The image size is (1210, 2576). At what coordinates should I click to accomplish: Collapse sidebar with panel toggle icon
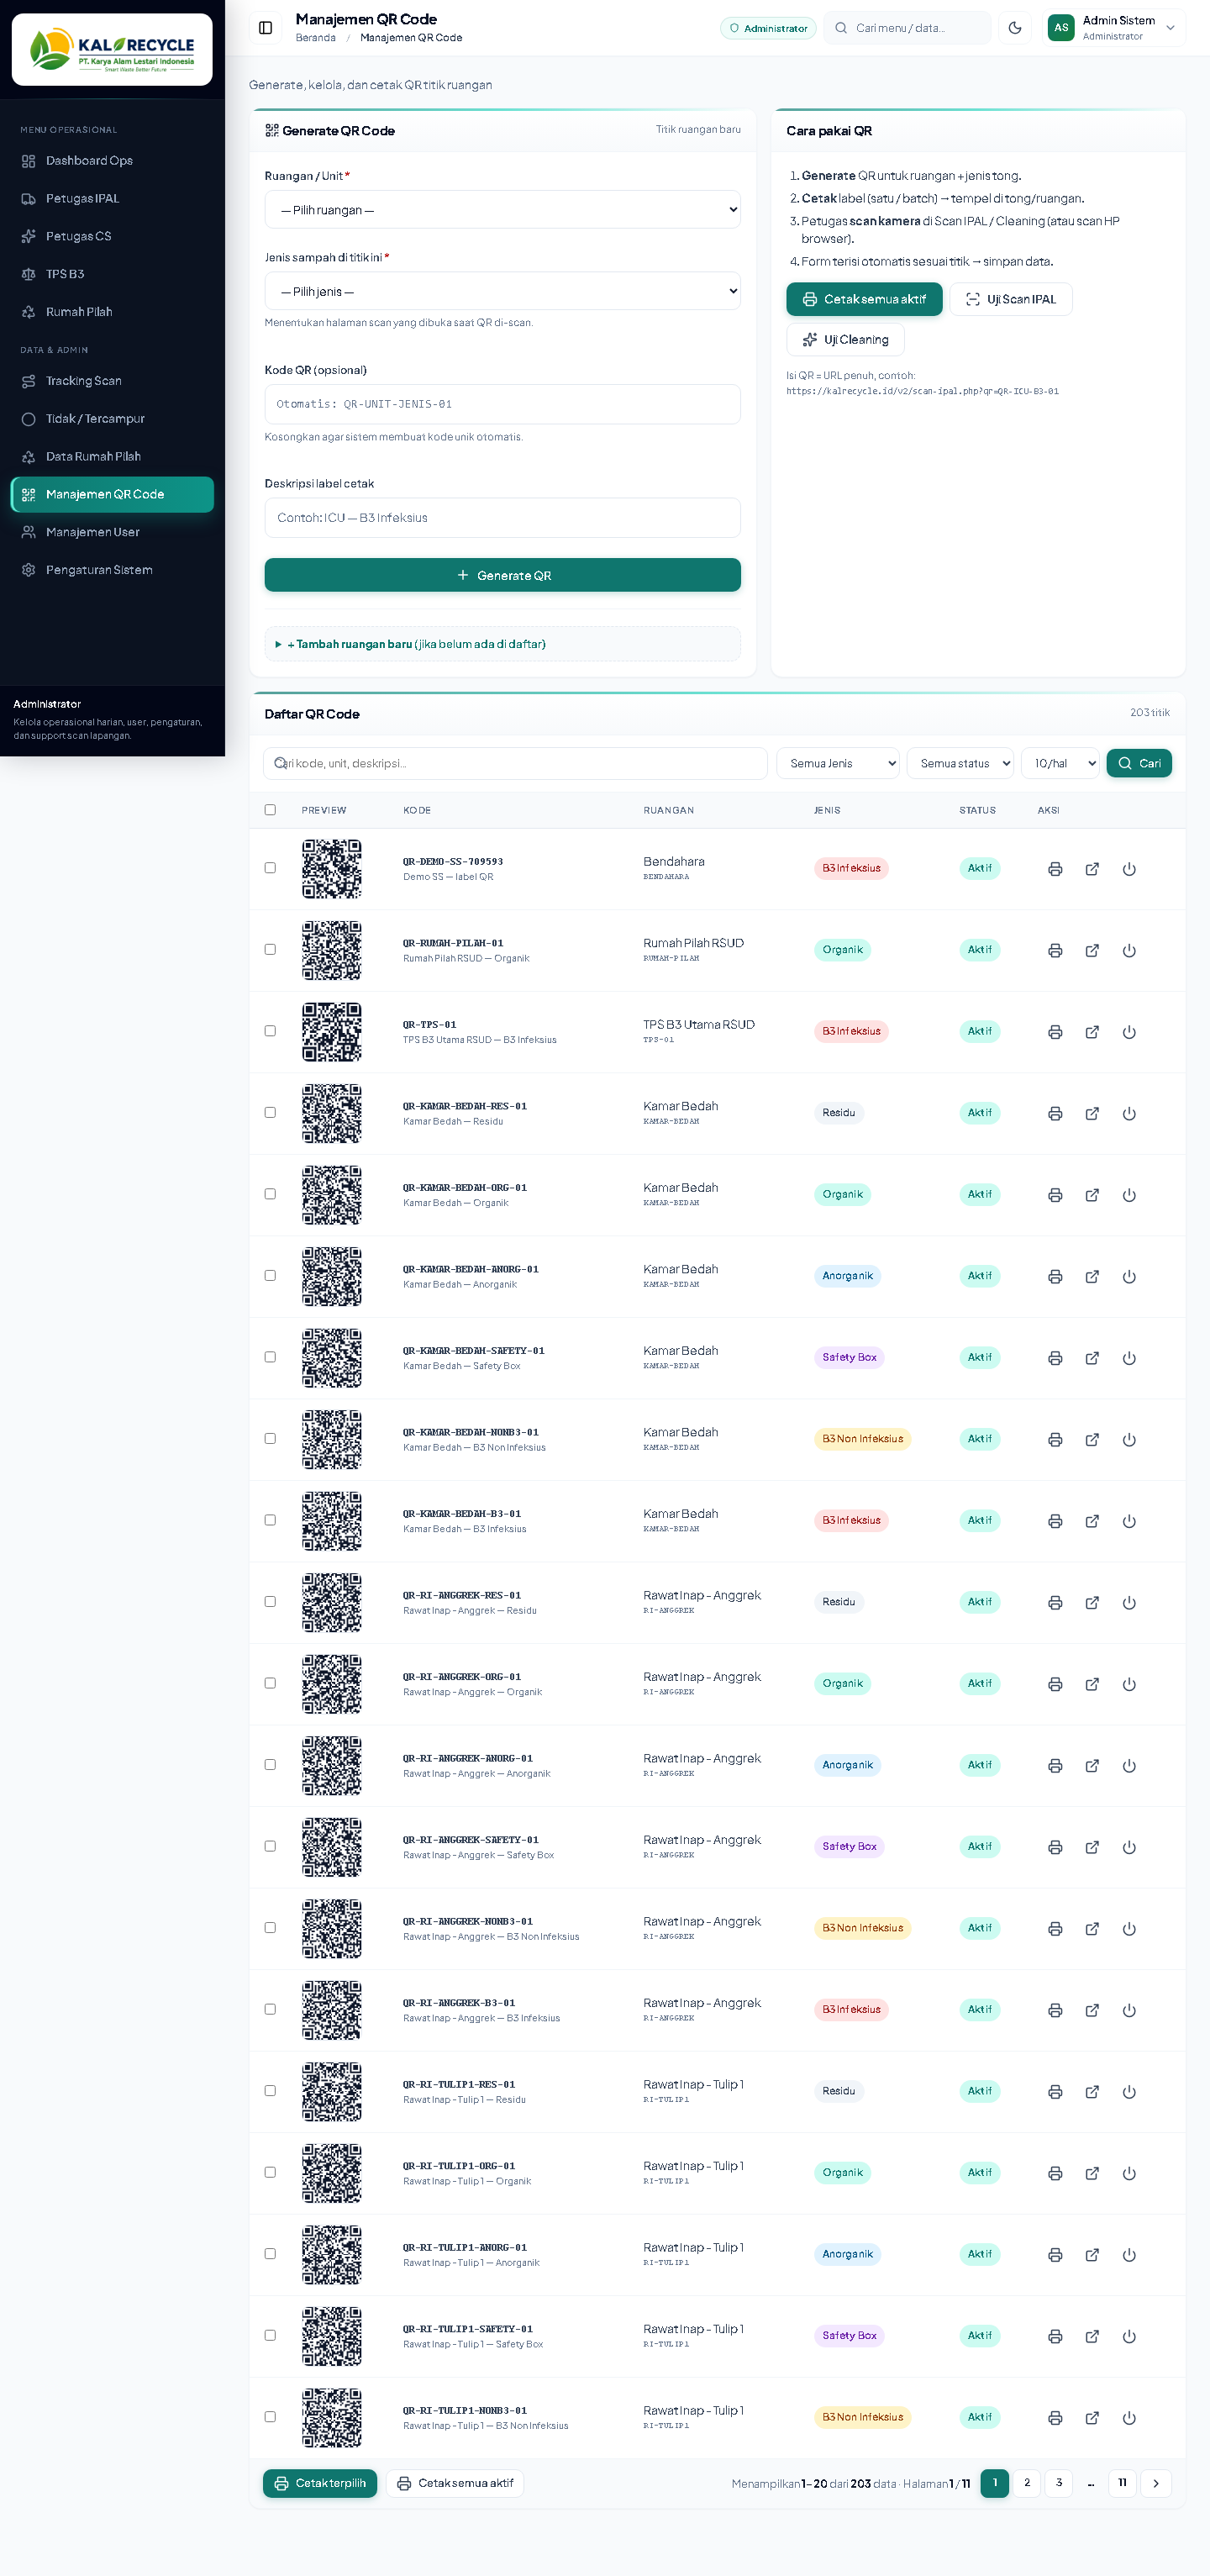[265, 28]
